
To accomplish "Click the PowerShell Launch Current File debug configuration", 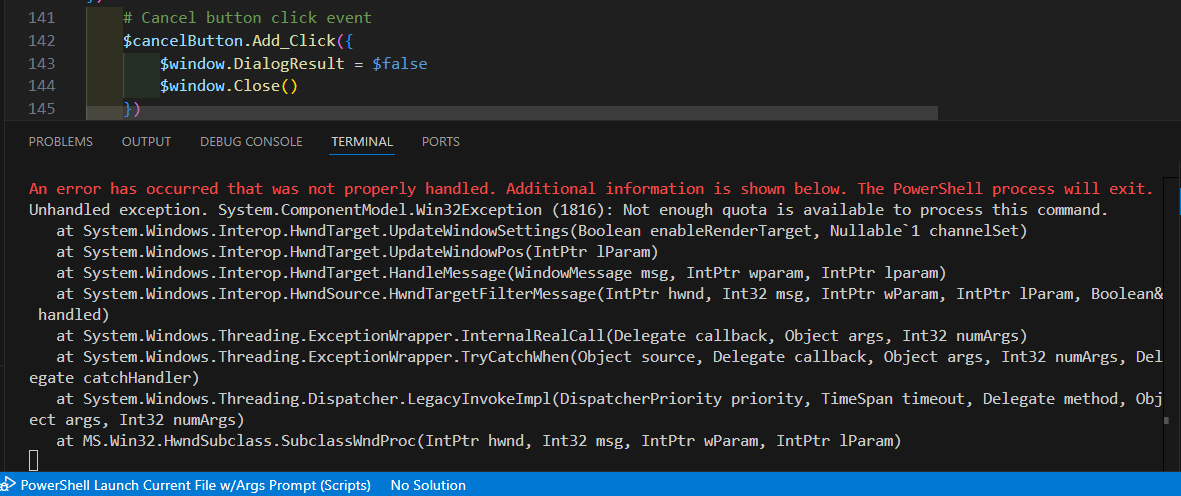I will 188,485.
